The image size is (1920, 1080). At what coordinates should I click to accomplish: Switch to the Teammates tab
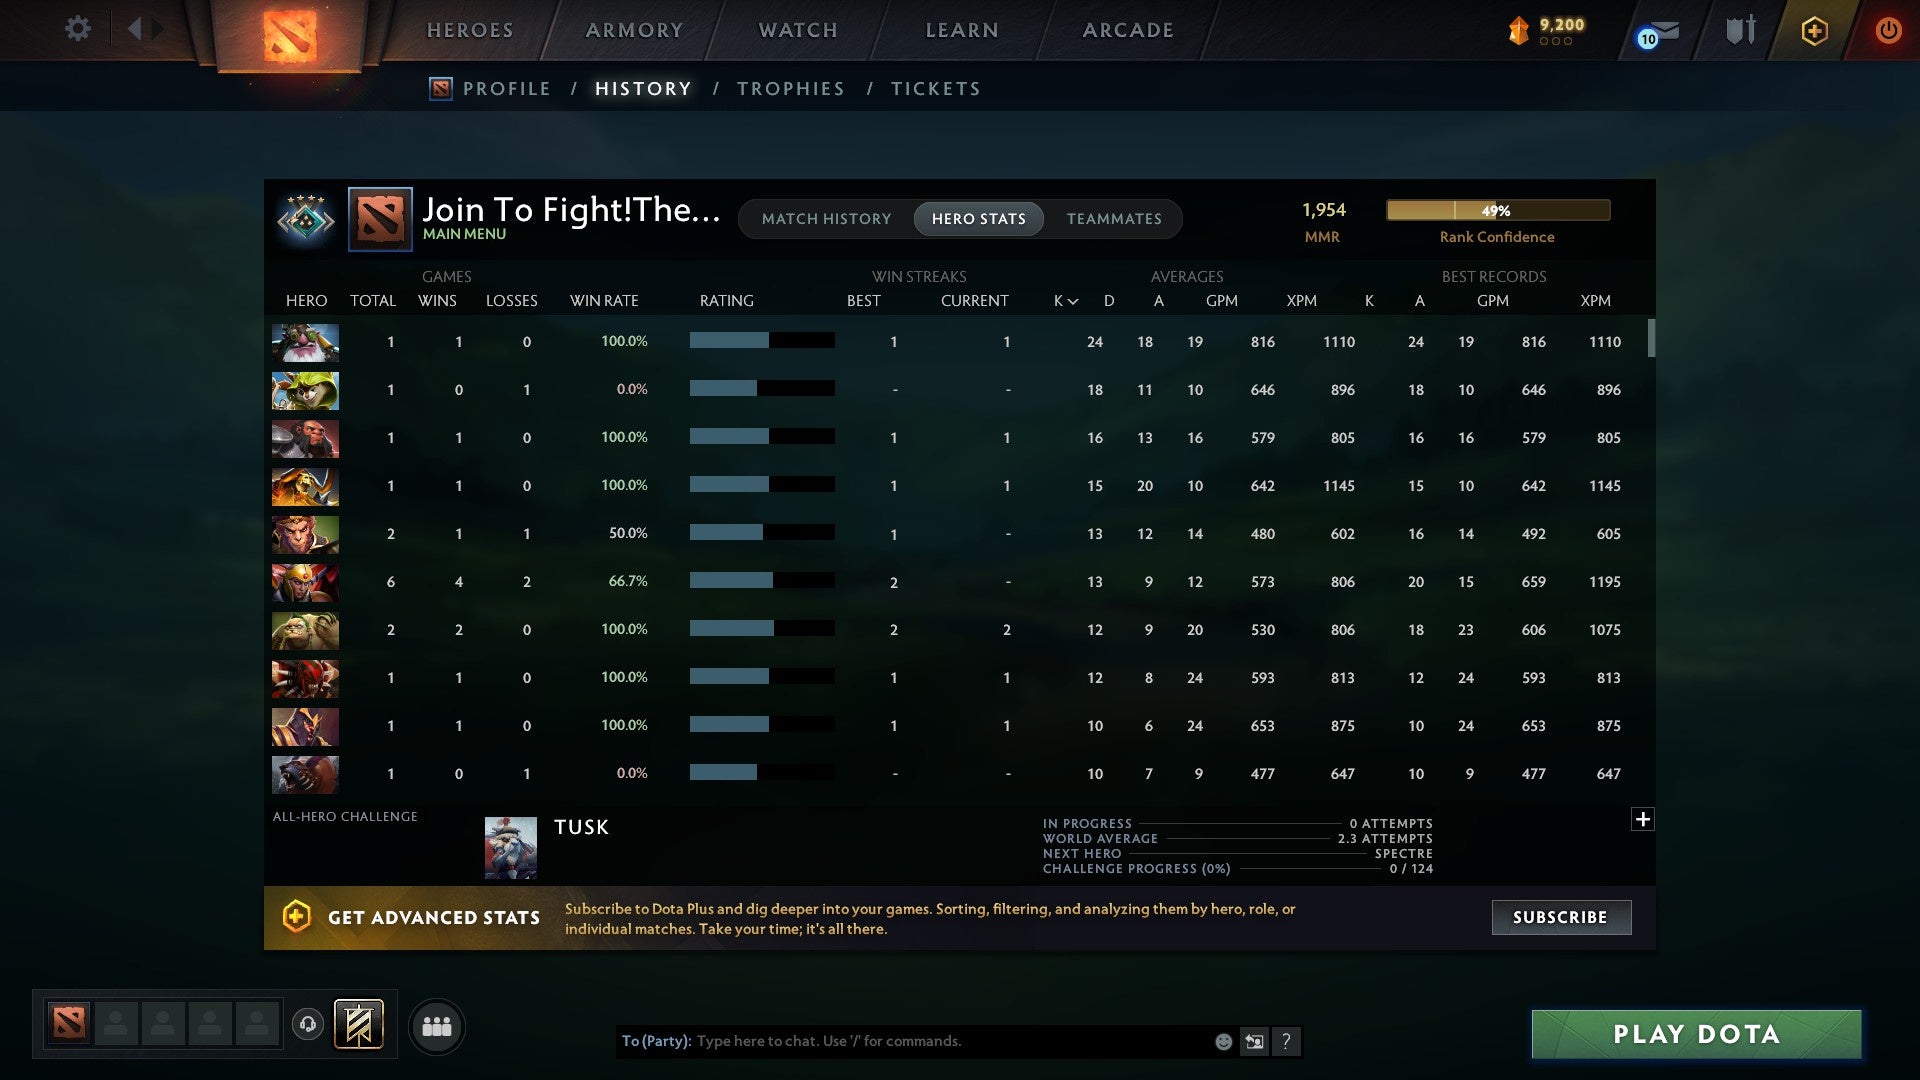1114,219
